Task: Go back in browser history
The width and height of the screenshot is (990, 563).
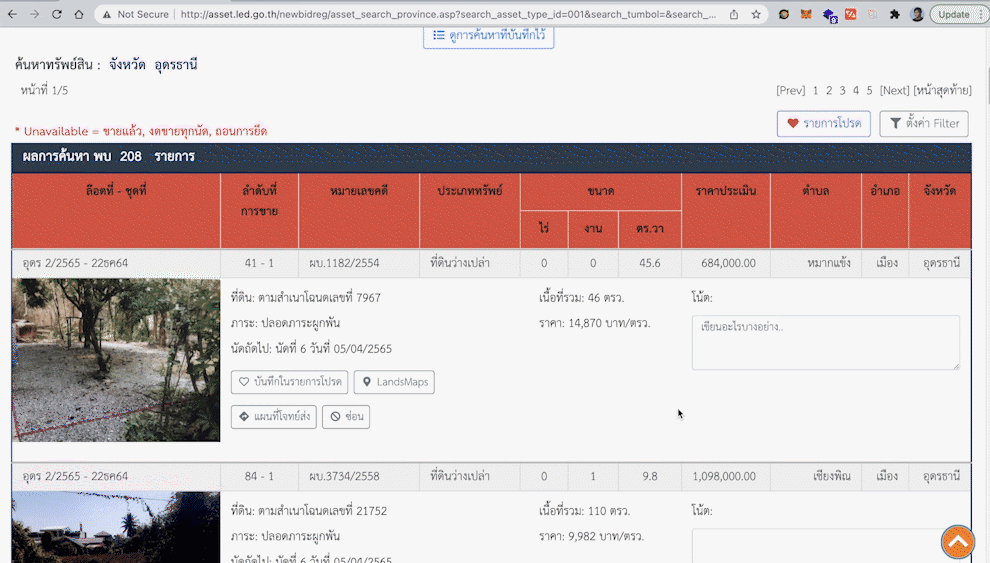Action: click(13, 14)
